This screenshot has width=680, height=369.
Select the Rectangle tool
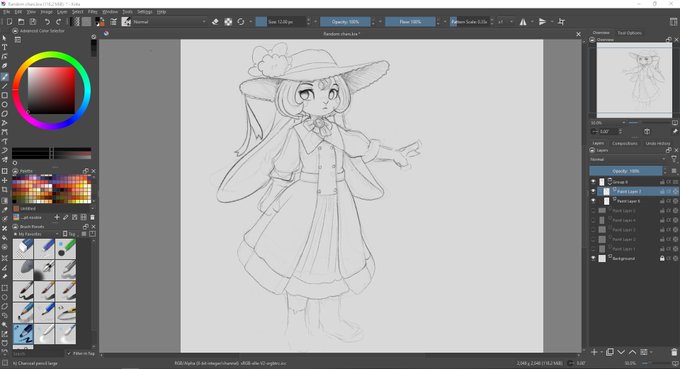click(4, 95)
